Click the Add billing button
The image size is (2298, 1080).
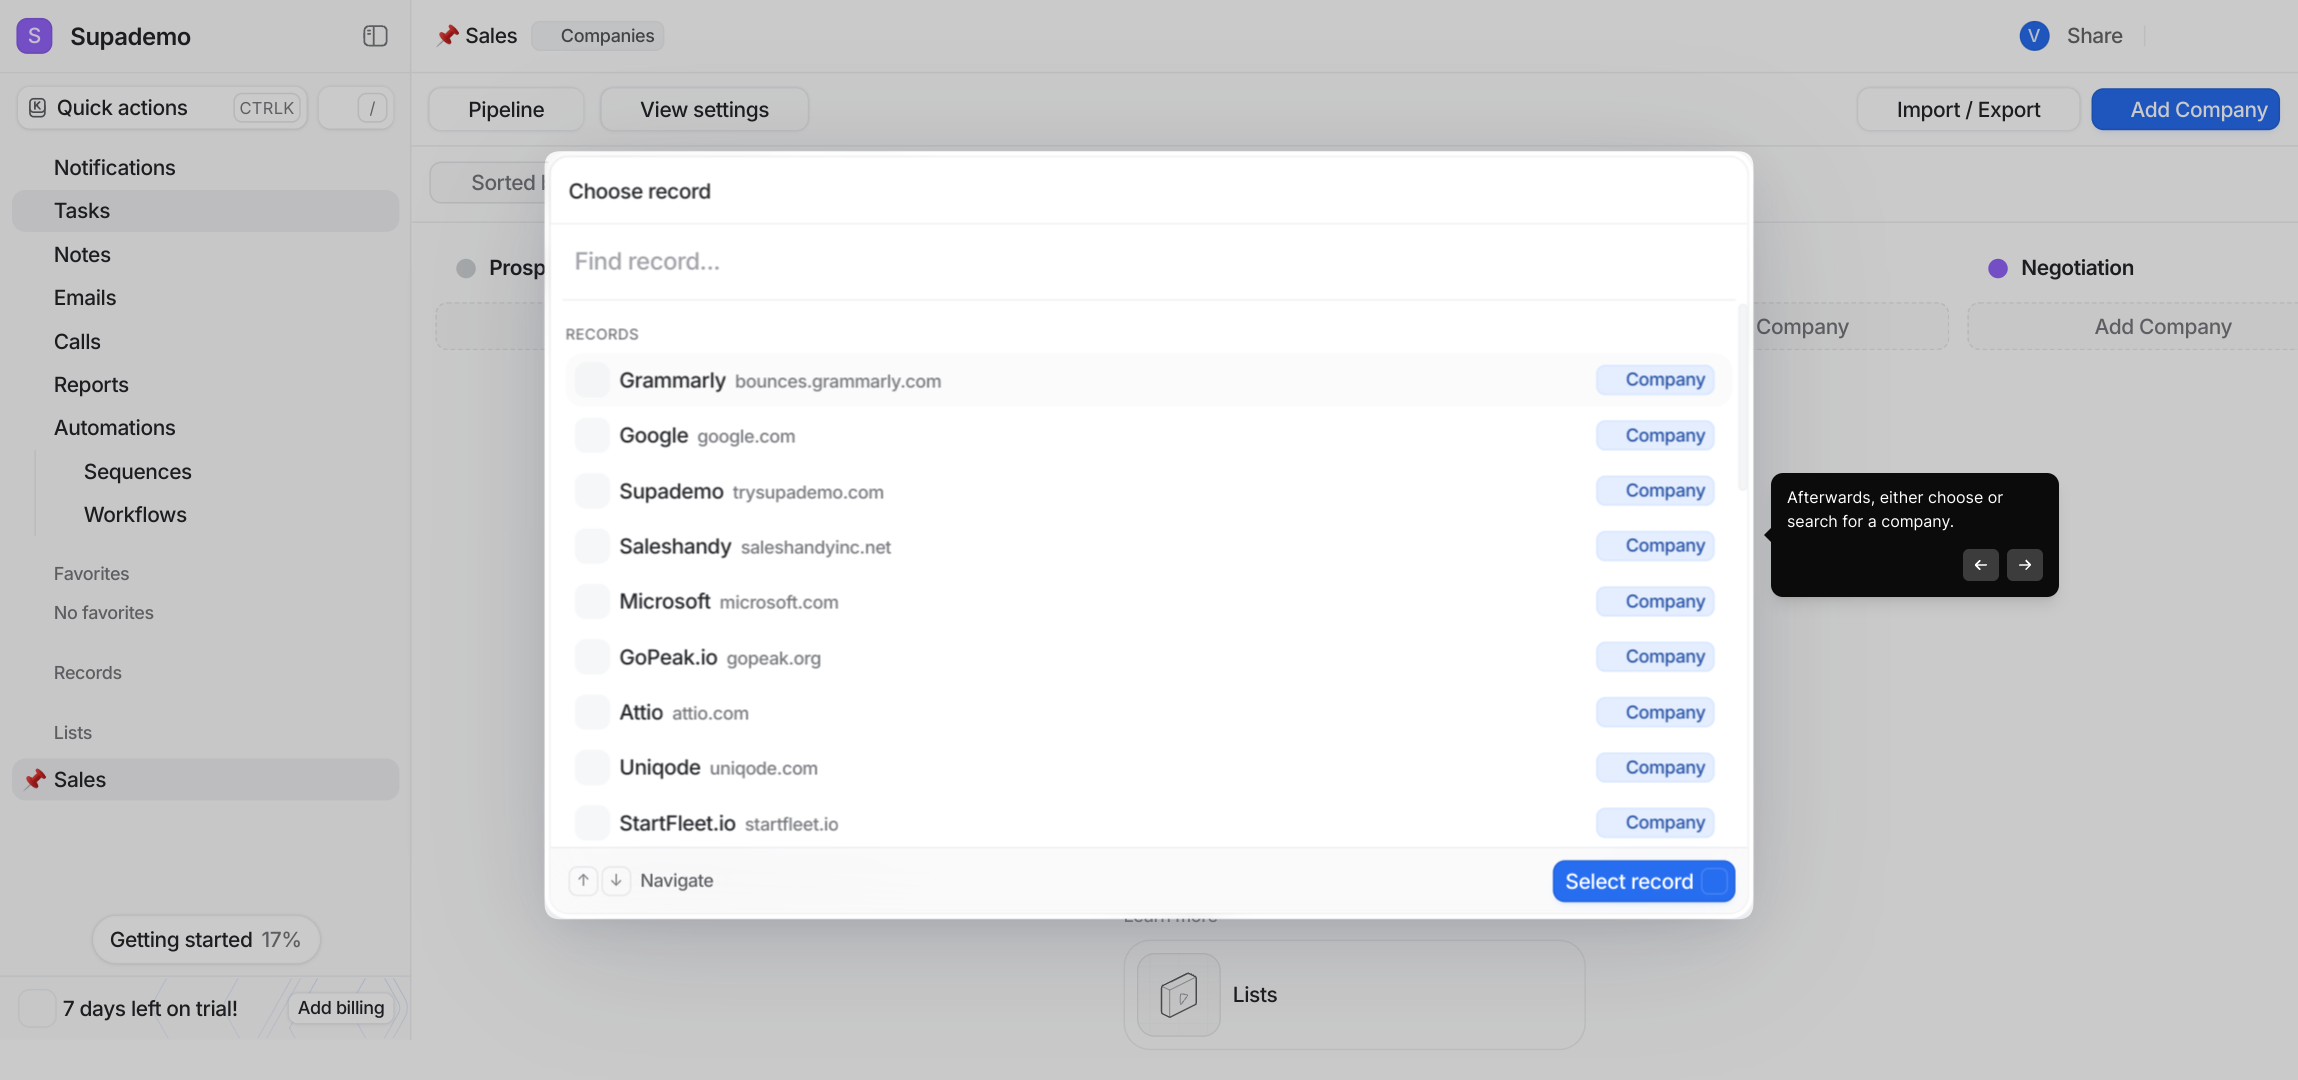tap(340, 1008)
